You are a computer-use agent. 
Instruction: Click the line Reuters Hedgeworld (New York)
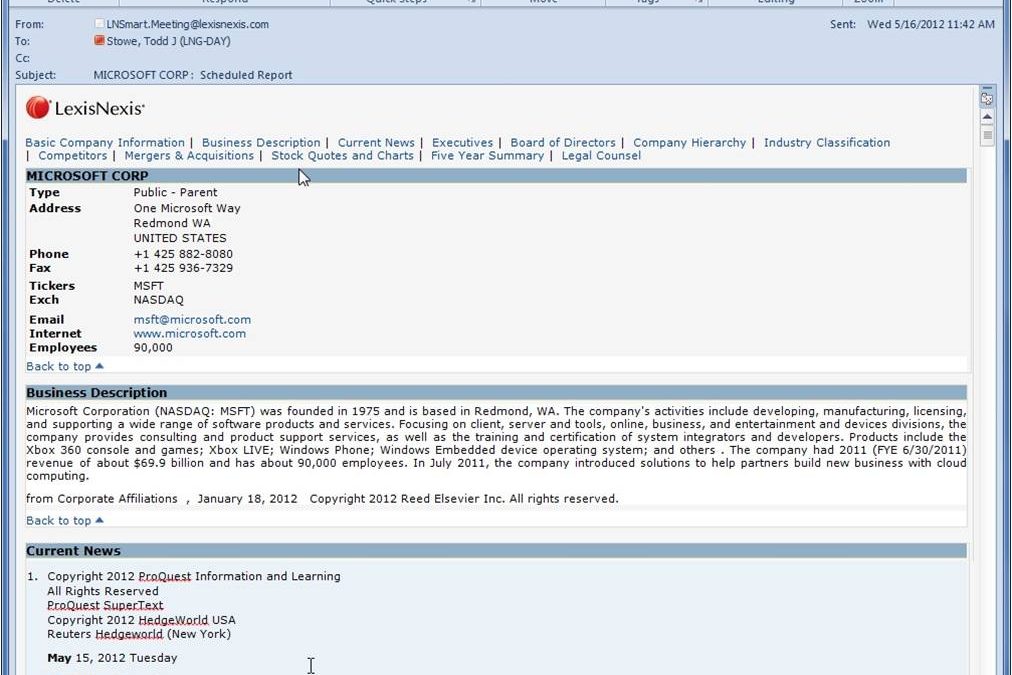(139, 634)
